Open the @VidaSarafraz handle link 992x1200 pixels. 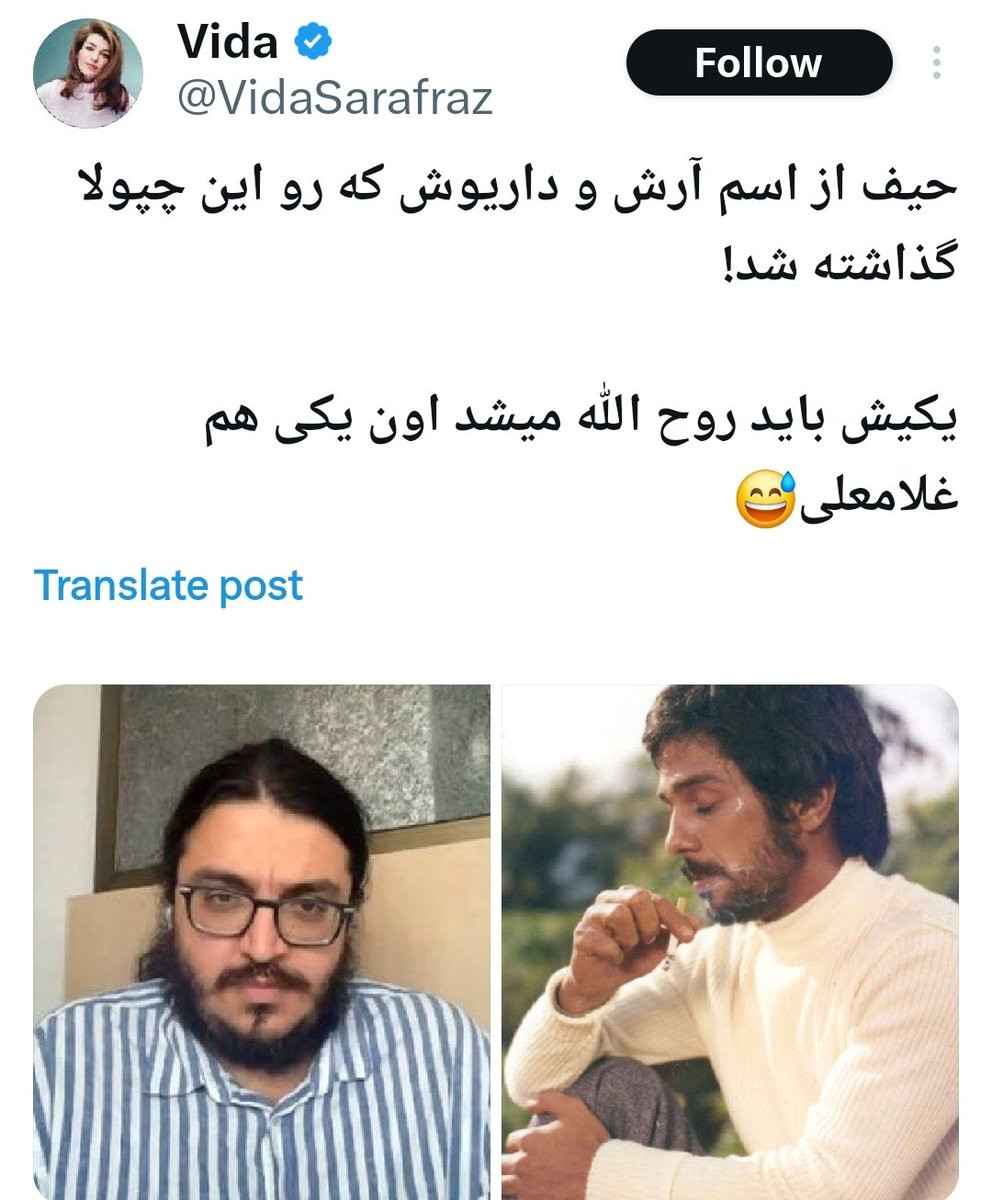click(335, 98)
